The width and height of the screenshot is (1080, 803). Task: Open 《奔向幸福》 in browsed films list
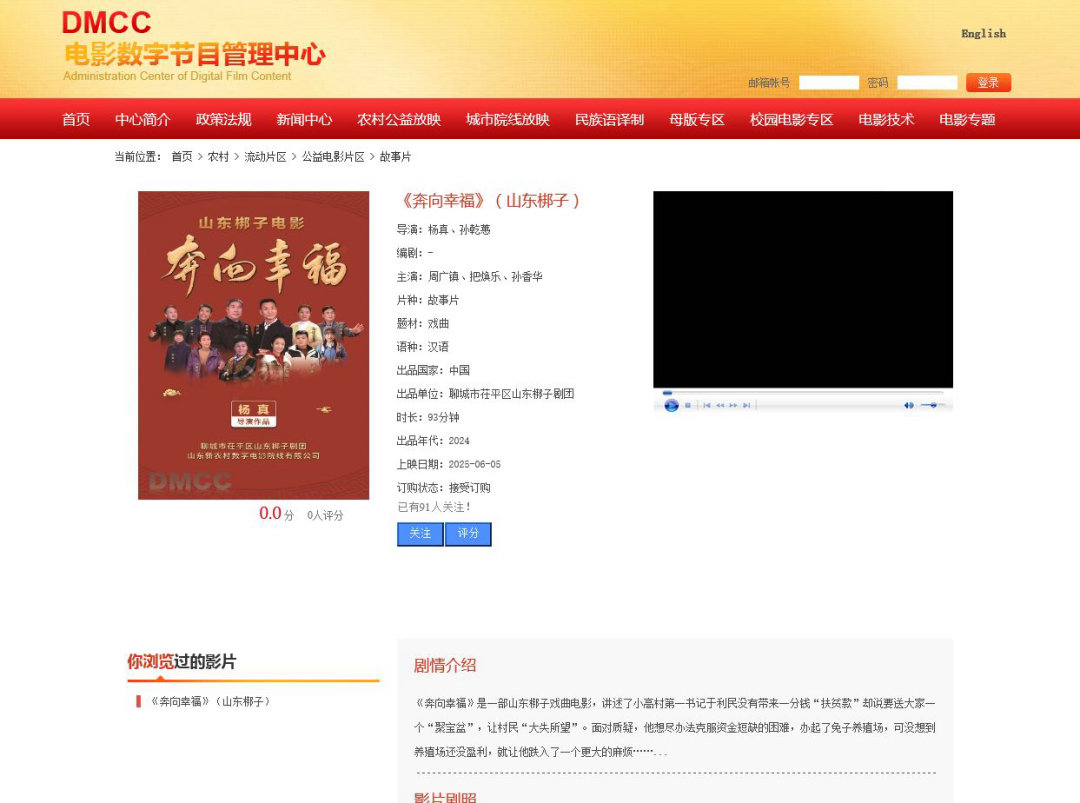210,701
